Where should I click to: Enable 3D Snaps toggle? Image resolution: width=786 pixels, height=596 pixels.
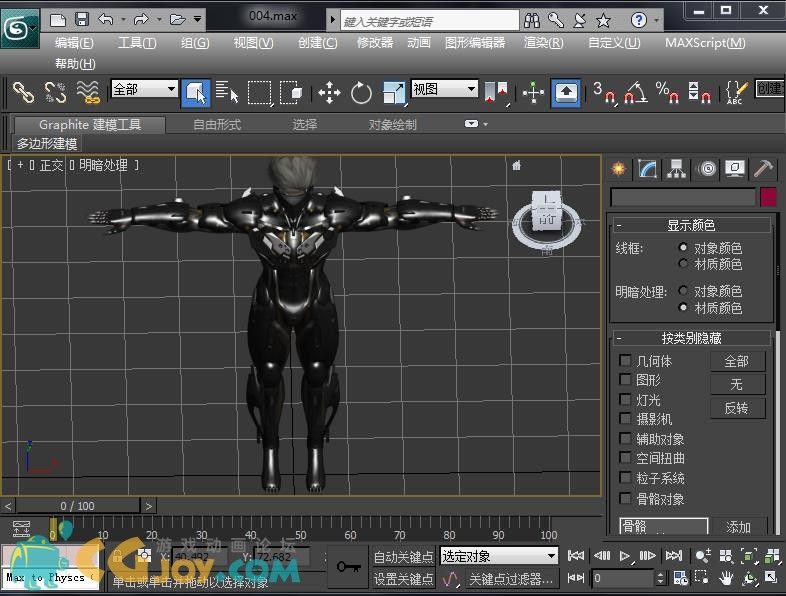coord(603,93)
